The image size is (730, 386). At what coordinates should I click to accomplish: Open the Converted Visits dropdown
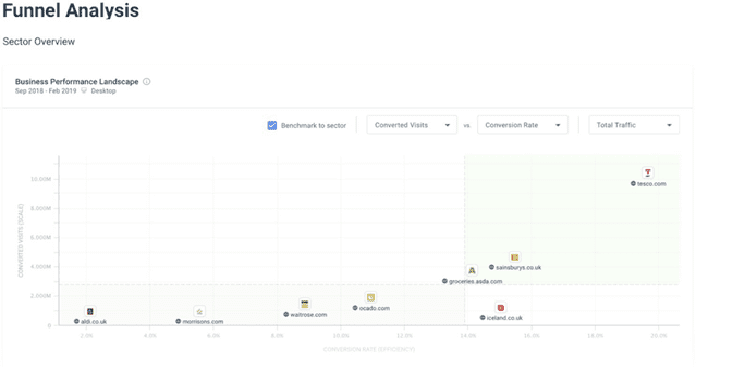tap(412, 125)
